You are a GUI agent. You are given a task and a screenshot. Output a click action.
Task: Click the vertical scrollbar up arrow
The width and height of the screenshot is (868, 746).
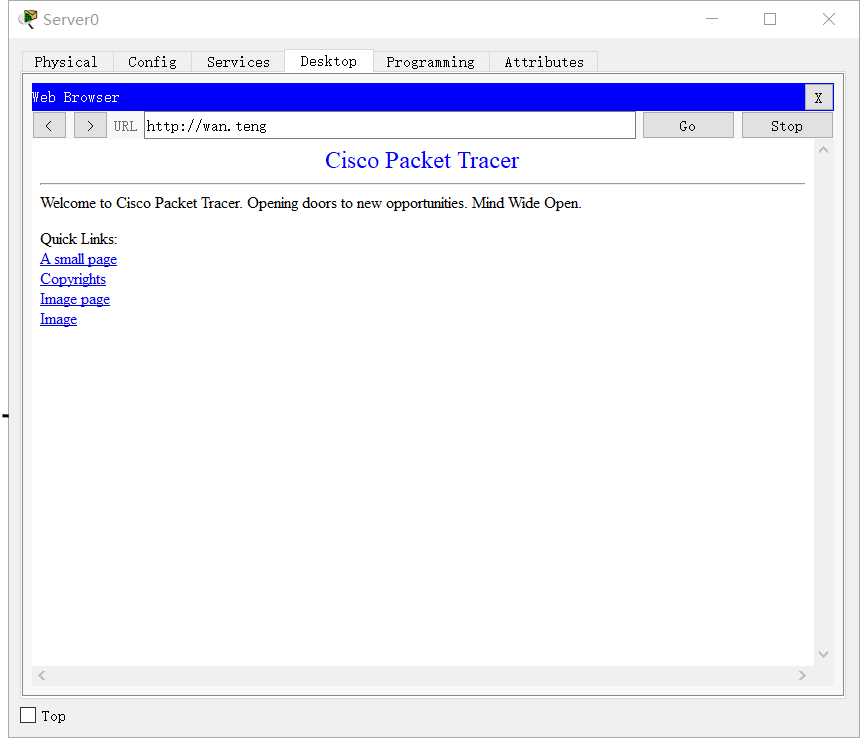823,149
